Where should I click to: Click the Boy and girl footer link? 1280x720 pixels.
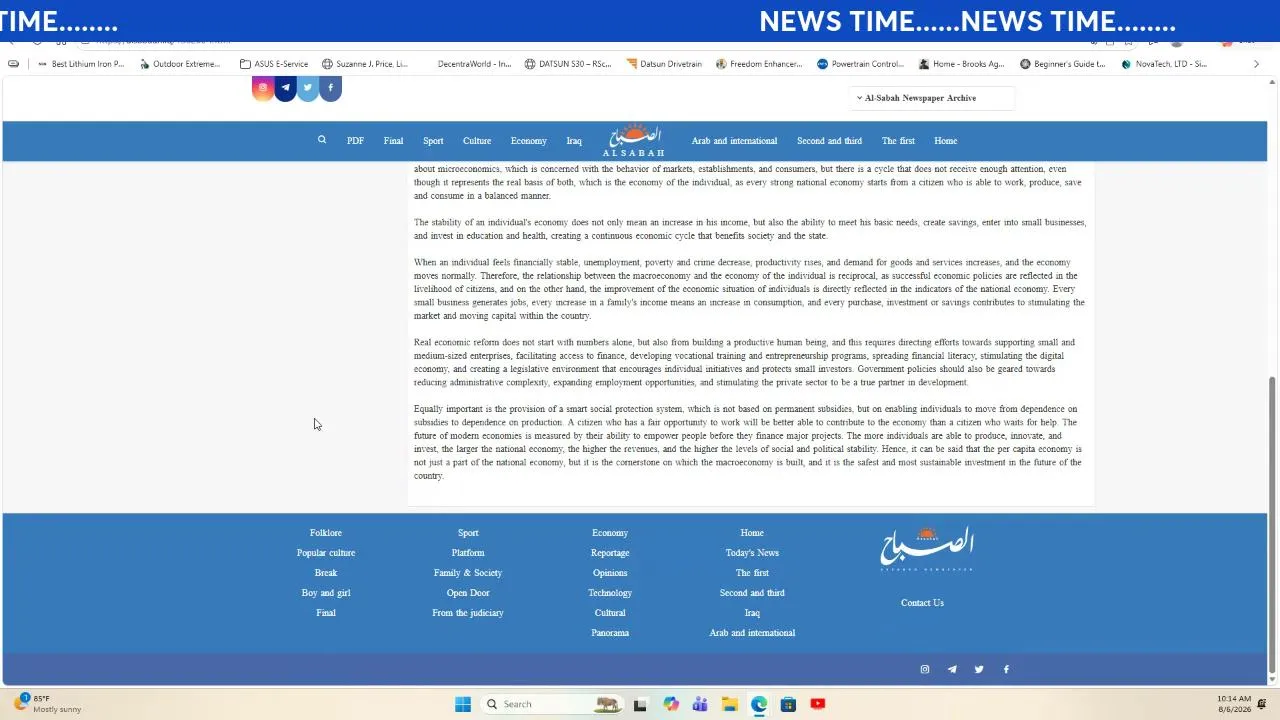click(326, 593)
